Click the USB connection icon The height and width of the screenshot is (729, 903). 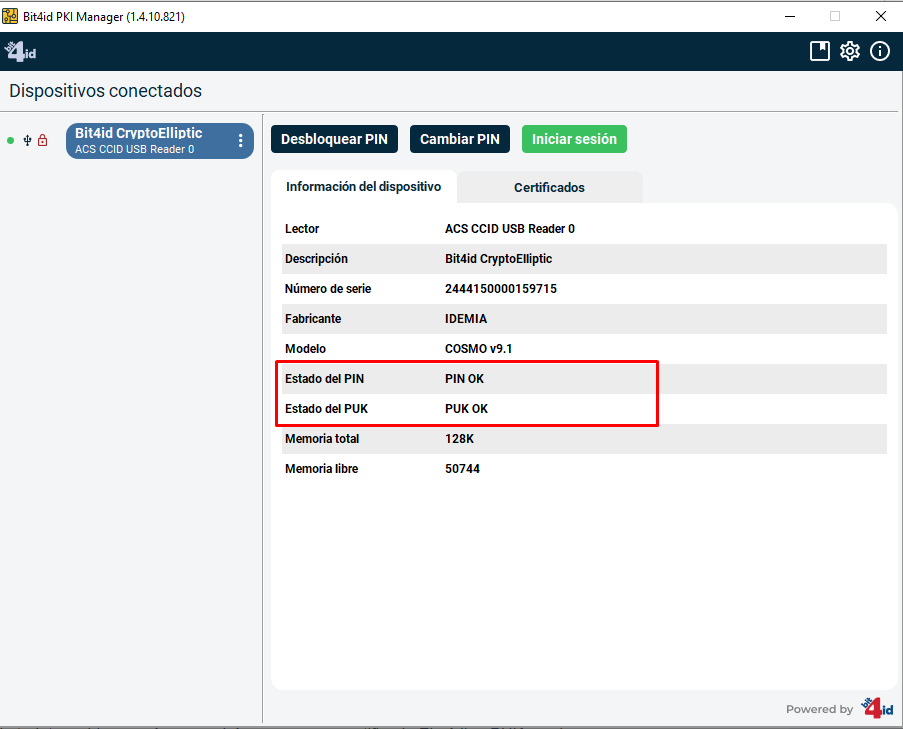click(x=27, y=141)
